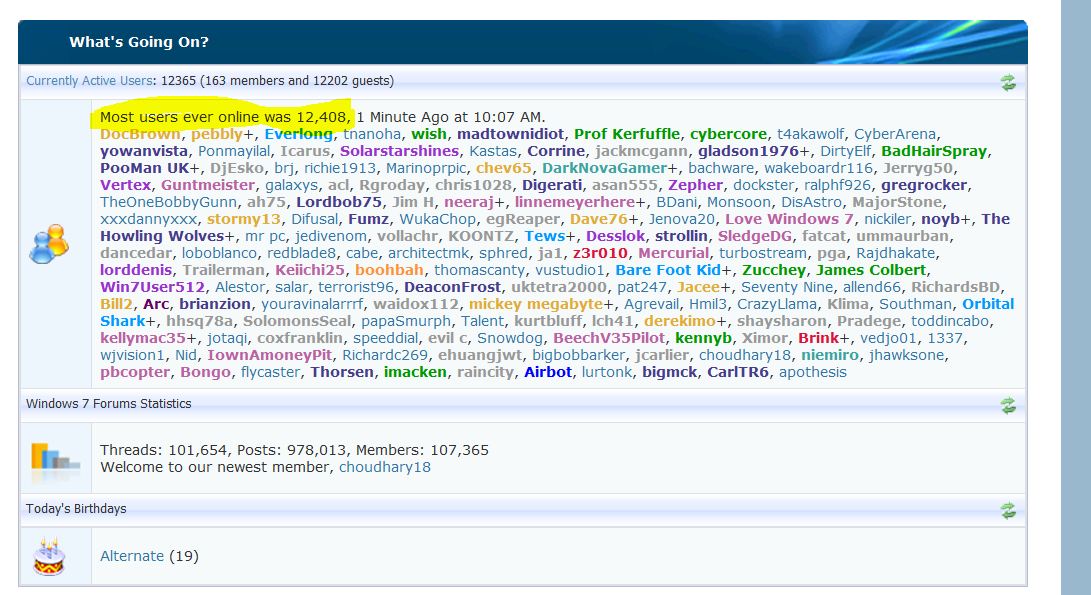Open Airbot's profile
The width and height of the screenshot is (1091, 595).
548,372
